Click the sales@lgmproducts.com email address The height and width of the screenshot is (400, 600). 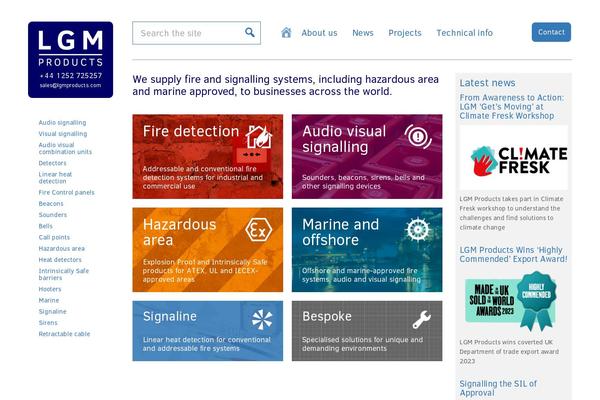coord(70,85)
